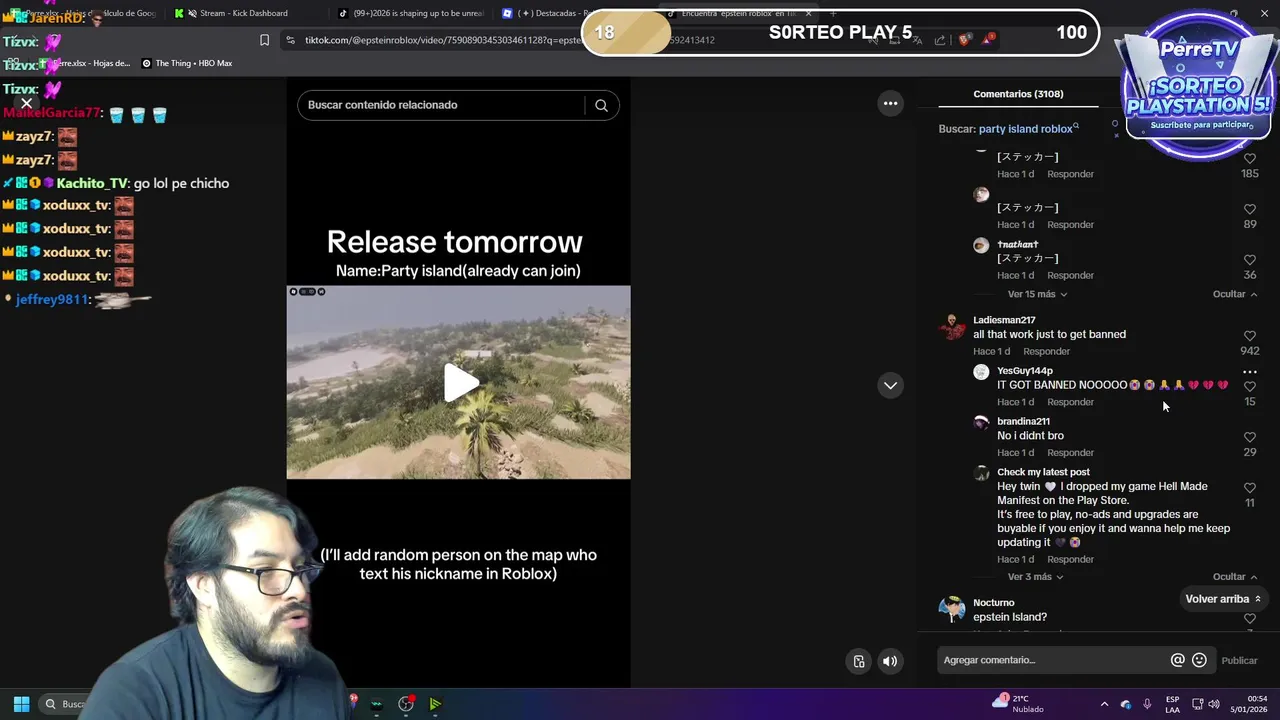Open the clock showing 00:54

coord(1249,704)
